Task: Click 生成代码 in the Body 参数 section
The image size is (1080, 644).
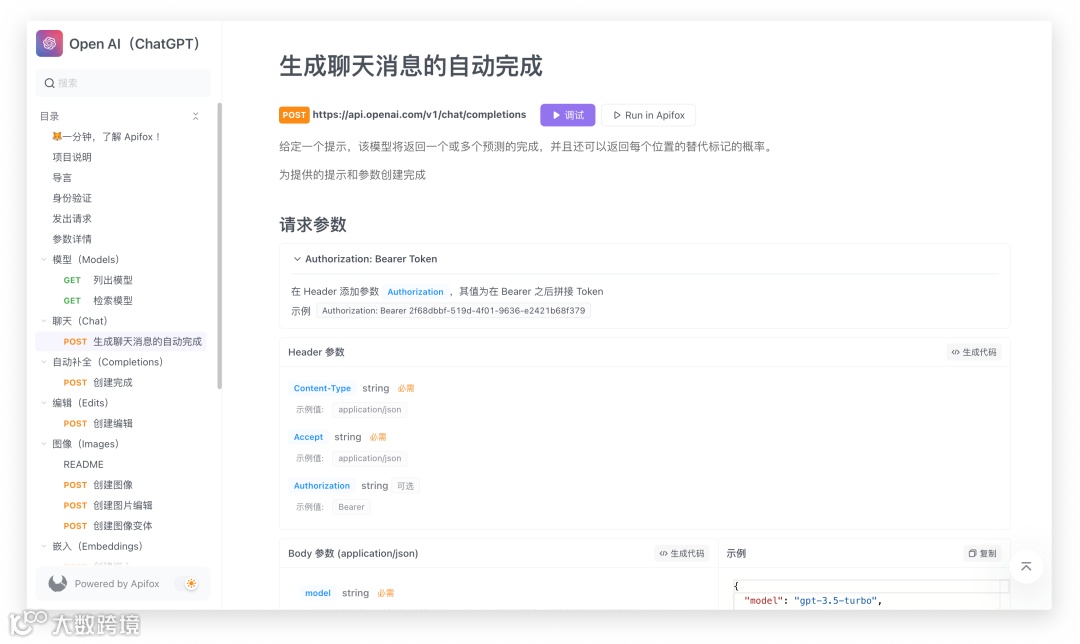Action: point(682,553)
